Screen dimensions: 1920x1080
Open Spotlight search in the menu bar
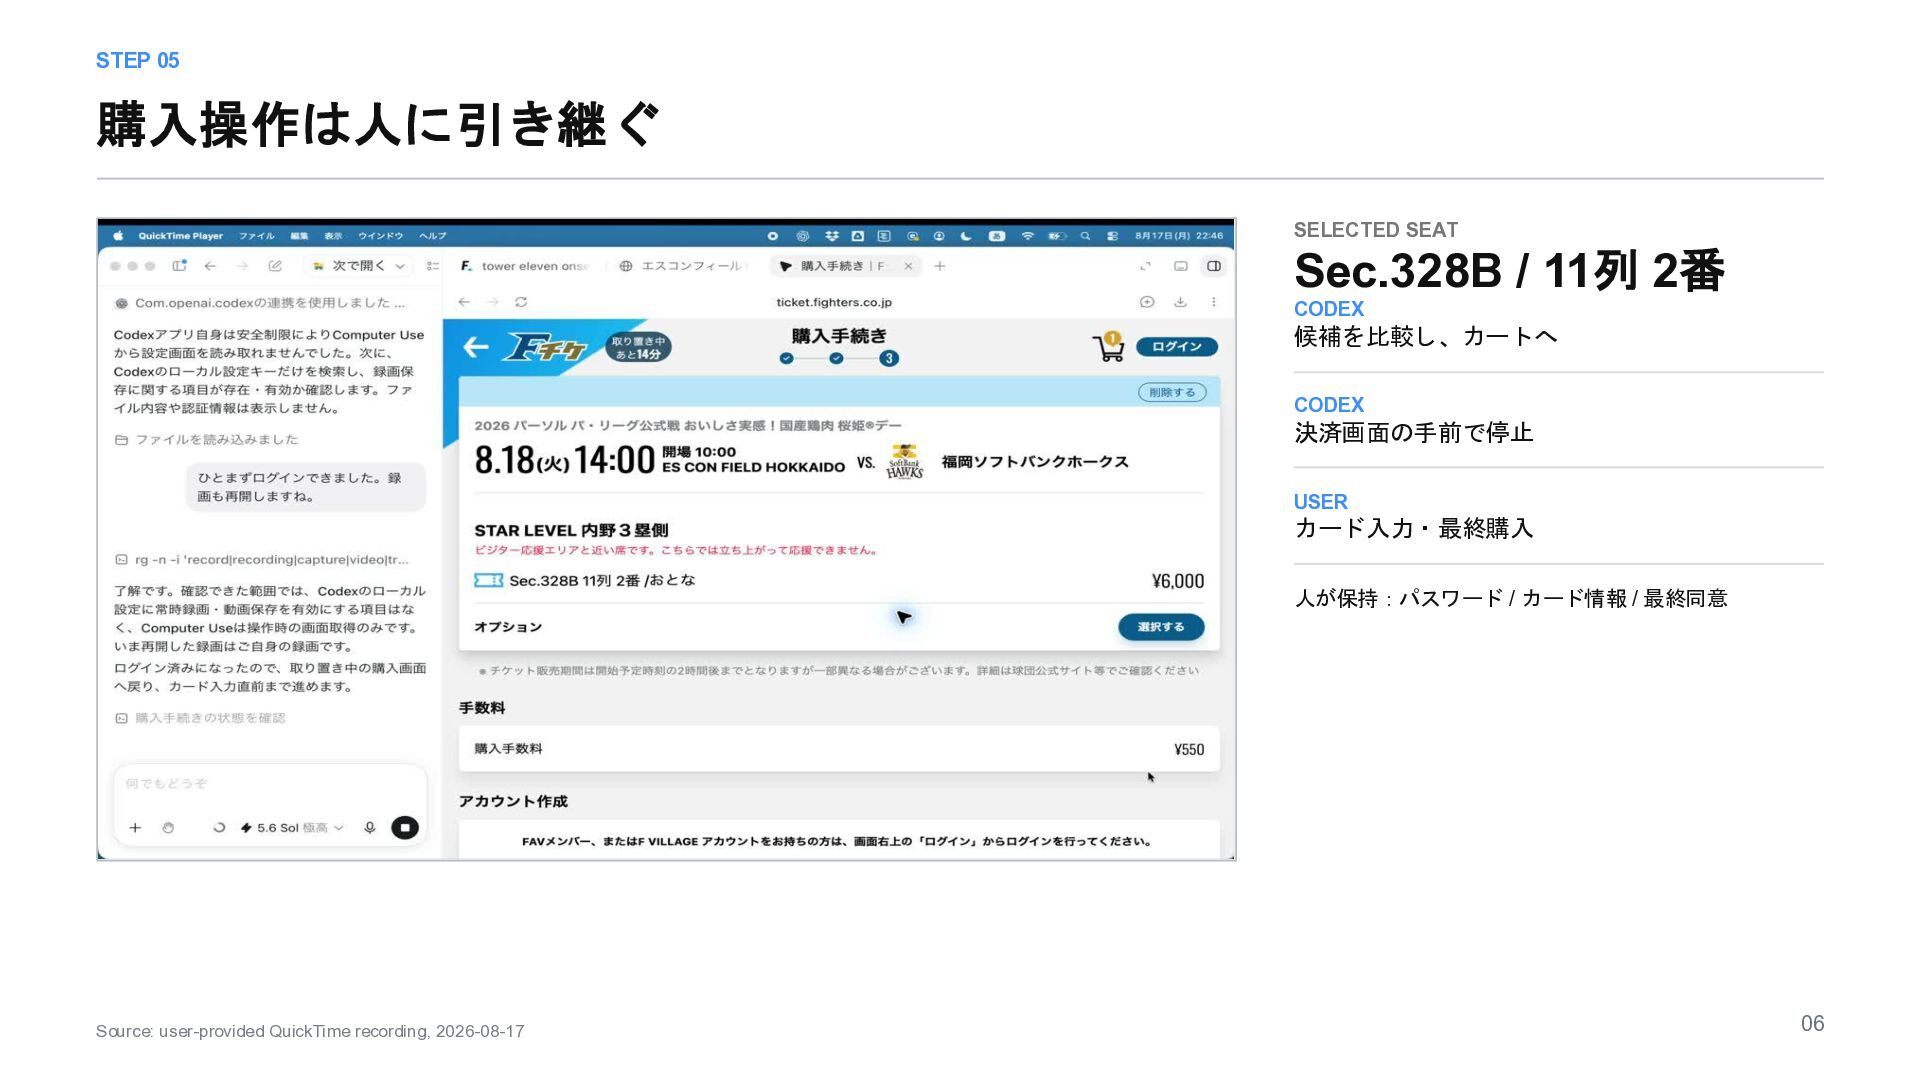pos(1085,236)
